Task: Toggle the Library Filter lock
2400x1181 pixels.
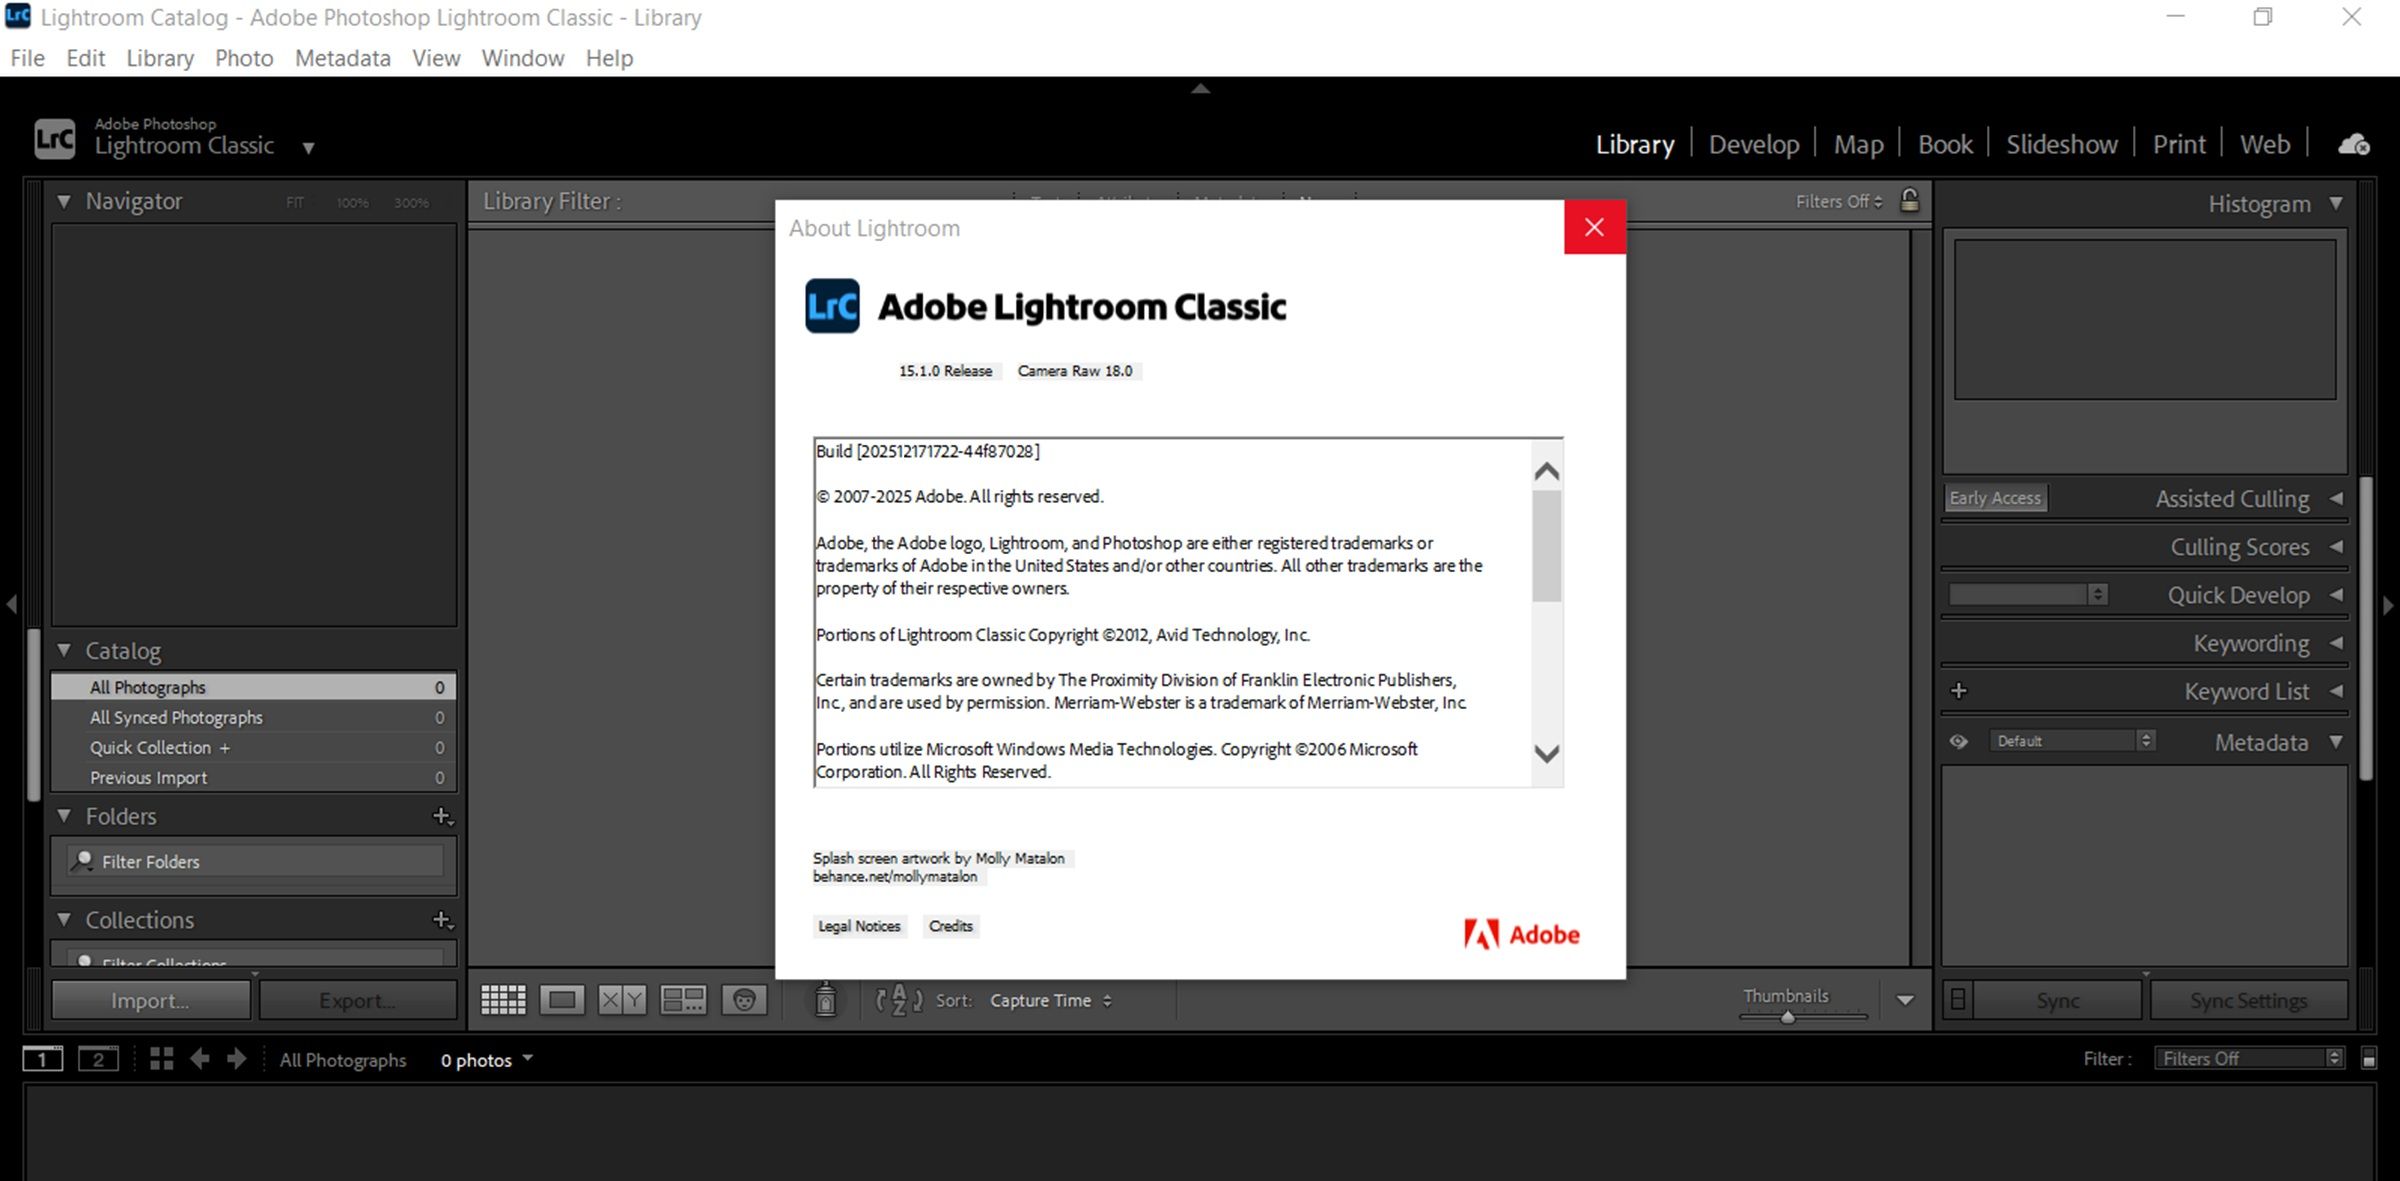Action: (1910, 200)
